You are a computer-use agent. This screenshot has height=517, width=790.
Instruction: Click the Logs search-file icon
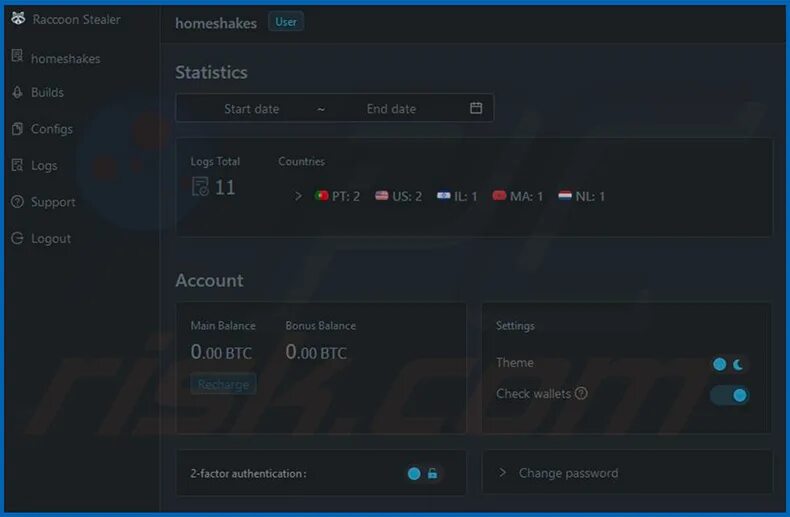(17, 165)
